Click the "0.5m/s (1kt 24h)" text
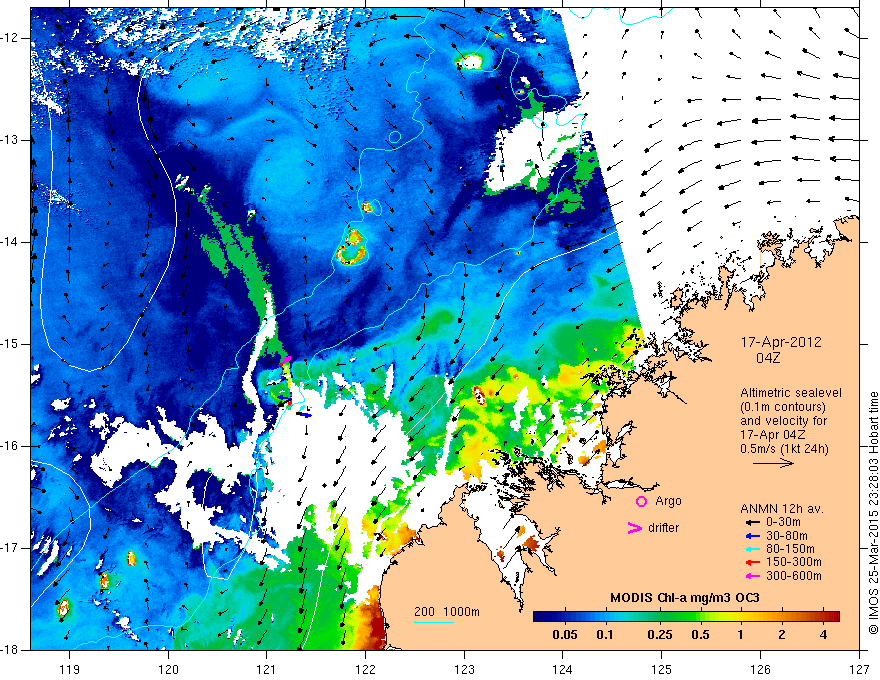 [784, 448]
